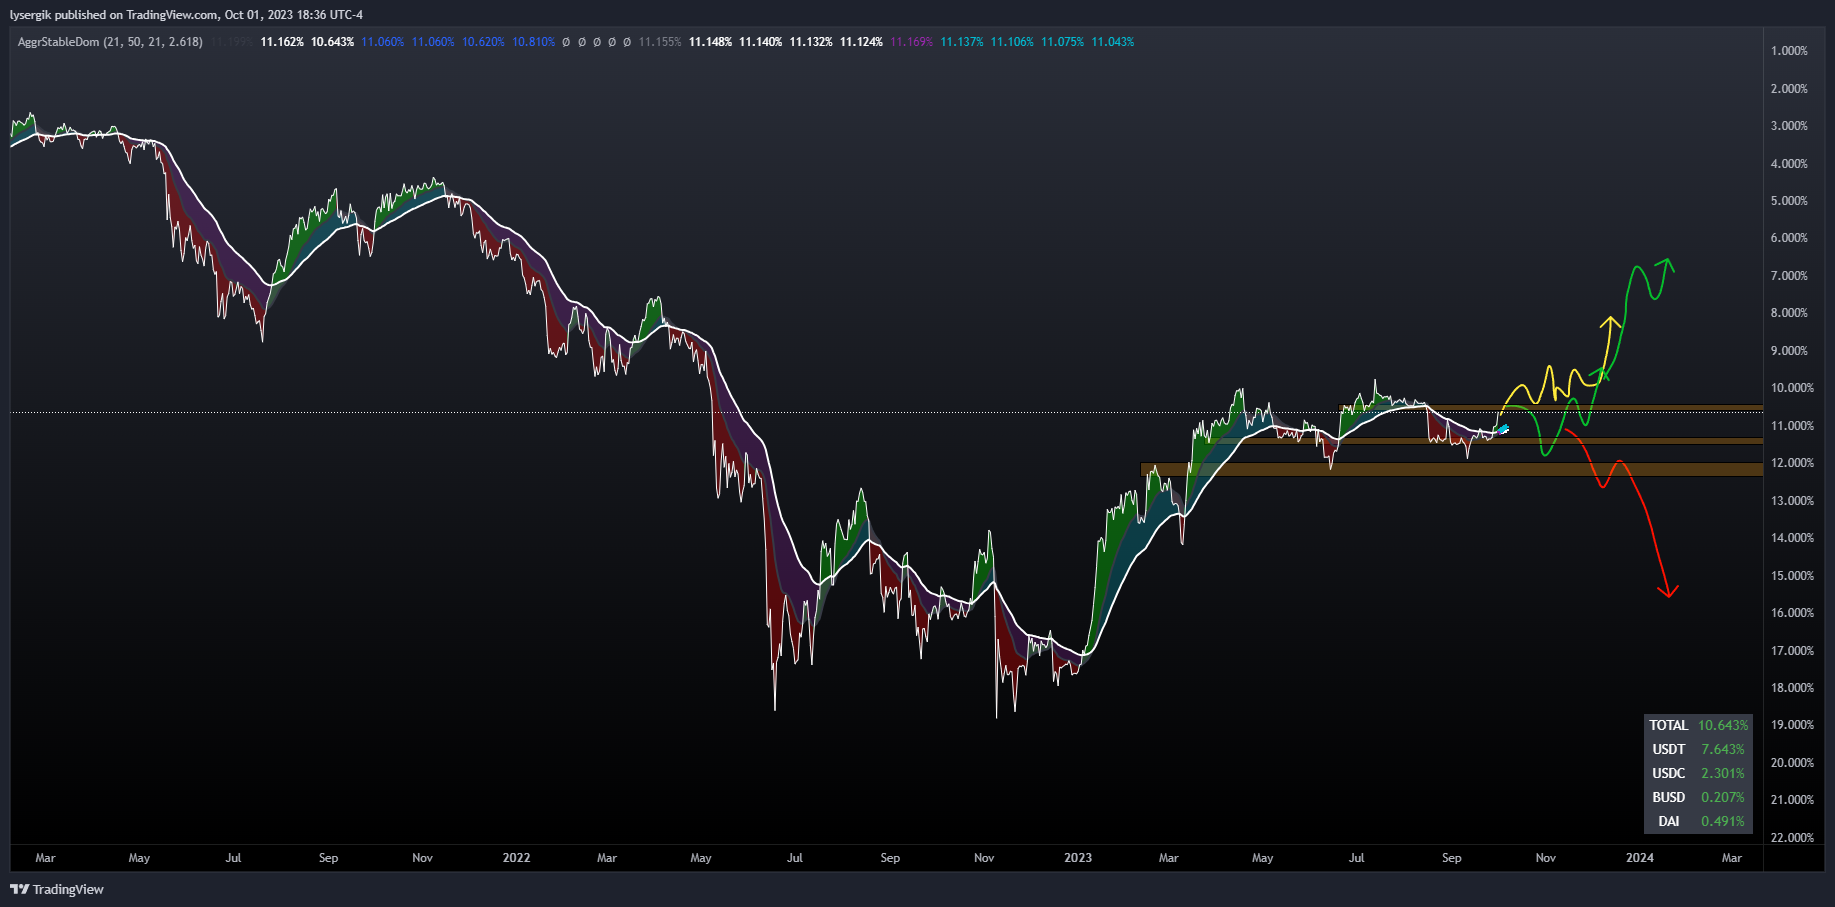
Task: Click the 16.000% price scale label
Action: tap(1792, 613)
